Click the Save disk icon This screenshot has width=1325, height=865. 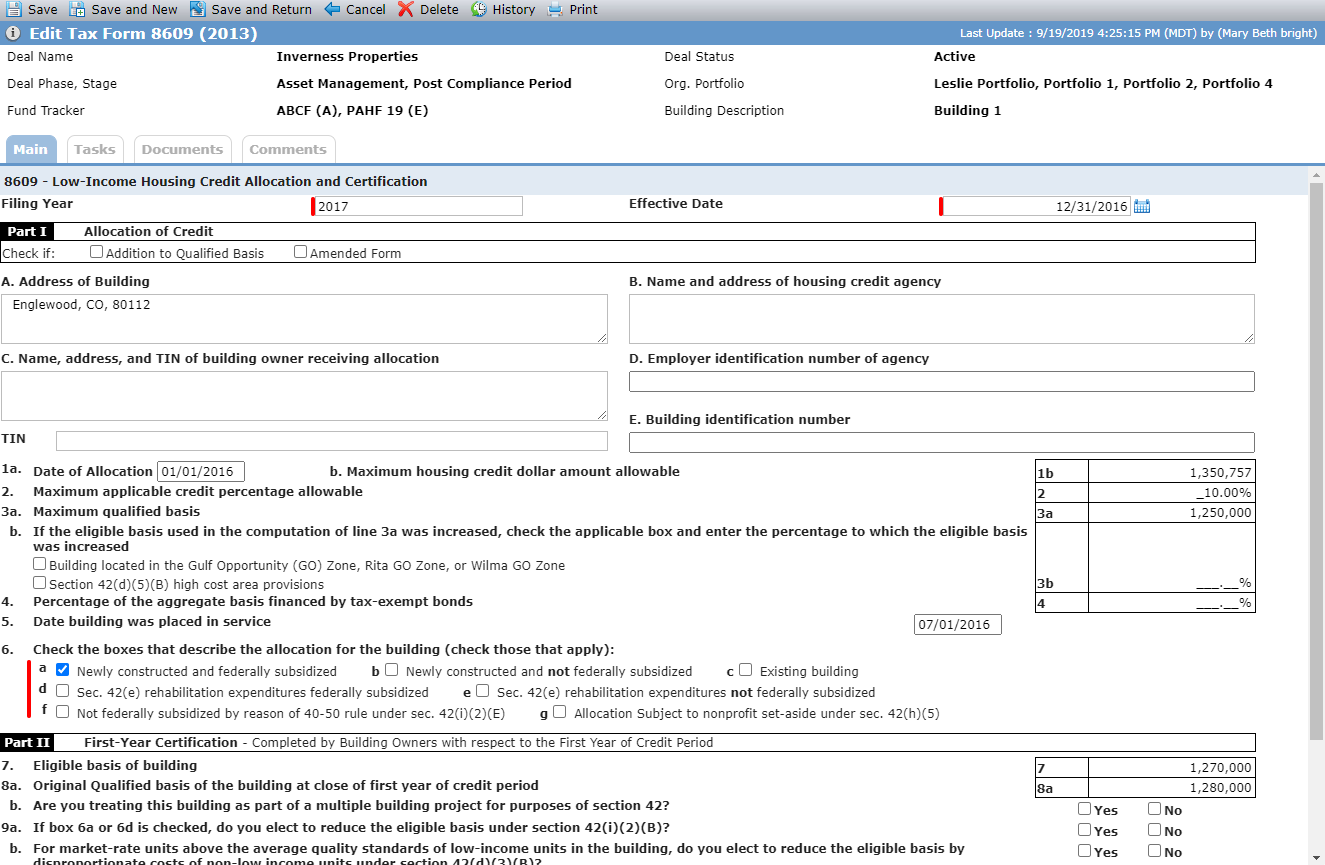coord(13,9)
